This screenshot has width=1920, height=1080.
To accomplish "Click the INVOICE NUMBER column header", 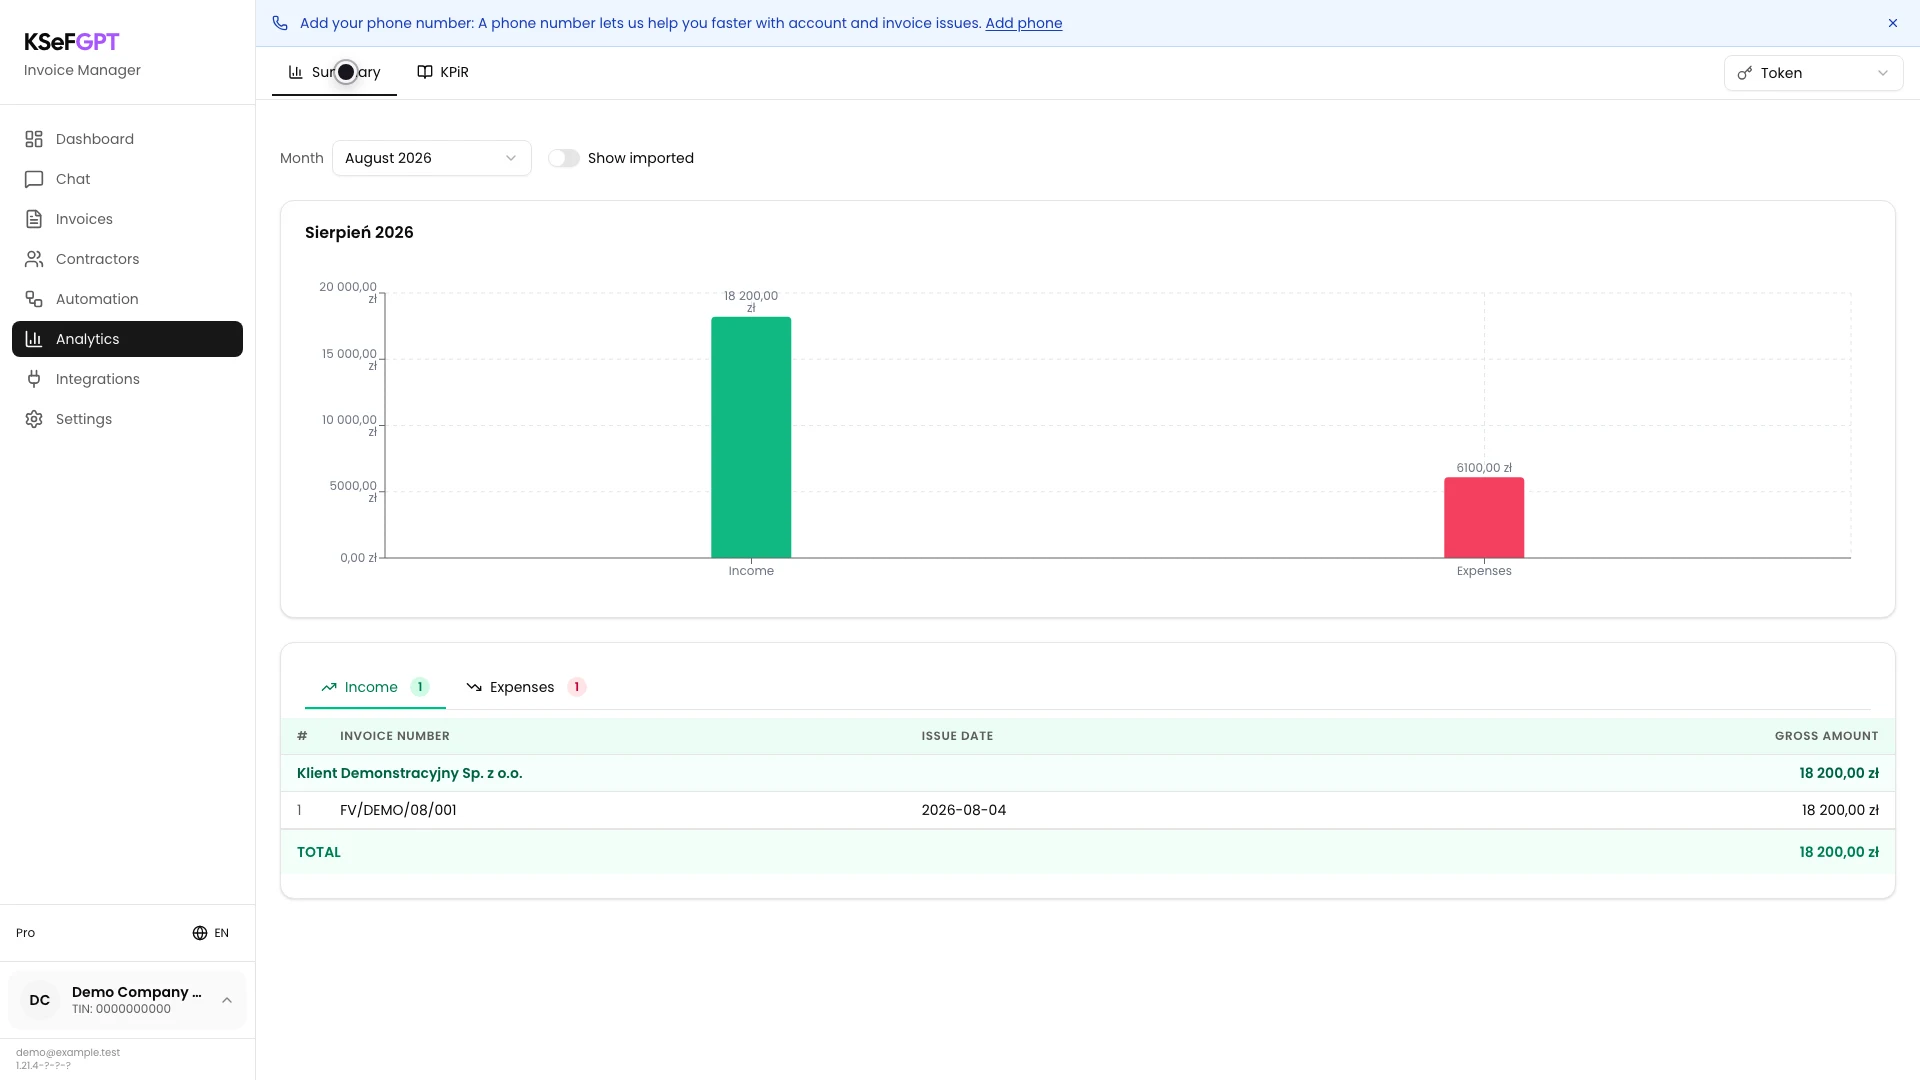I will tap(395, 736).
